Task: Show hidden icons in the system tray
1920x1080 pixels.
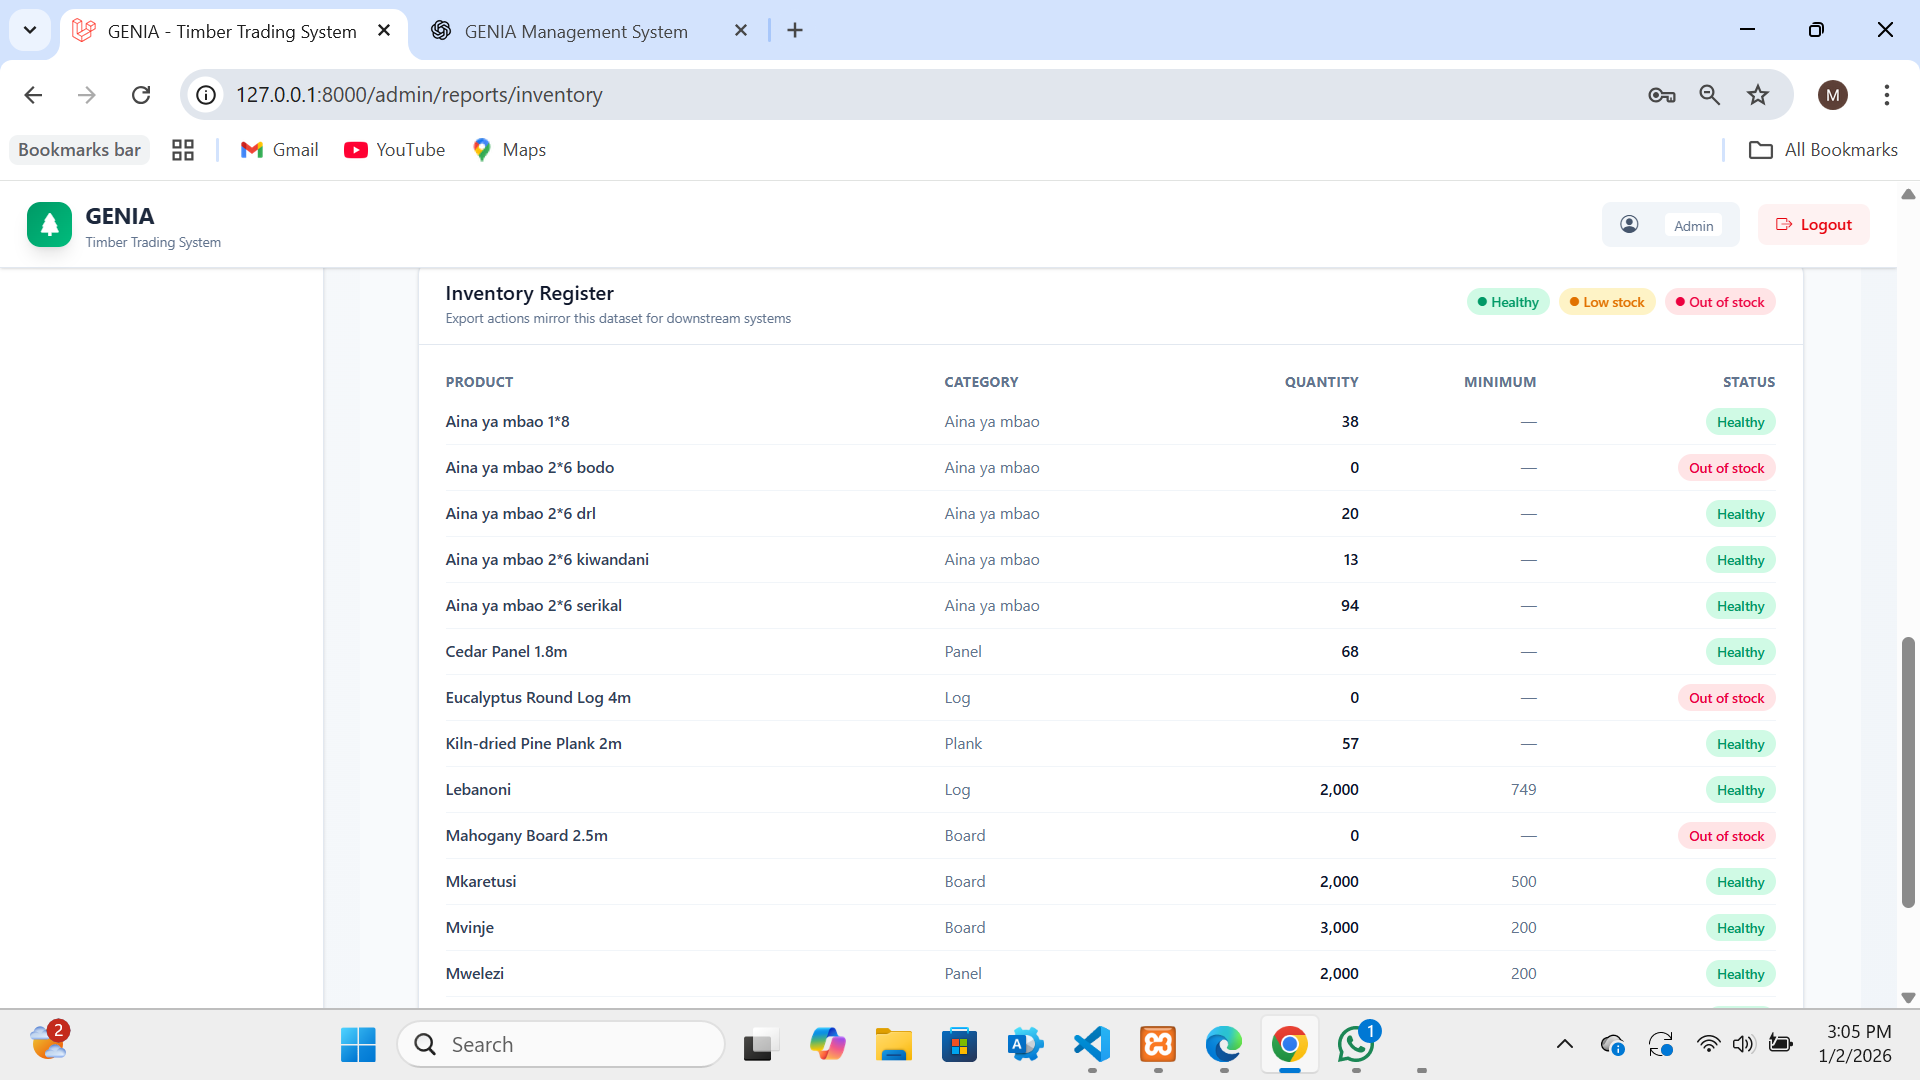Action: [x=1565, y=1044]
